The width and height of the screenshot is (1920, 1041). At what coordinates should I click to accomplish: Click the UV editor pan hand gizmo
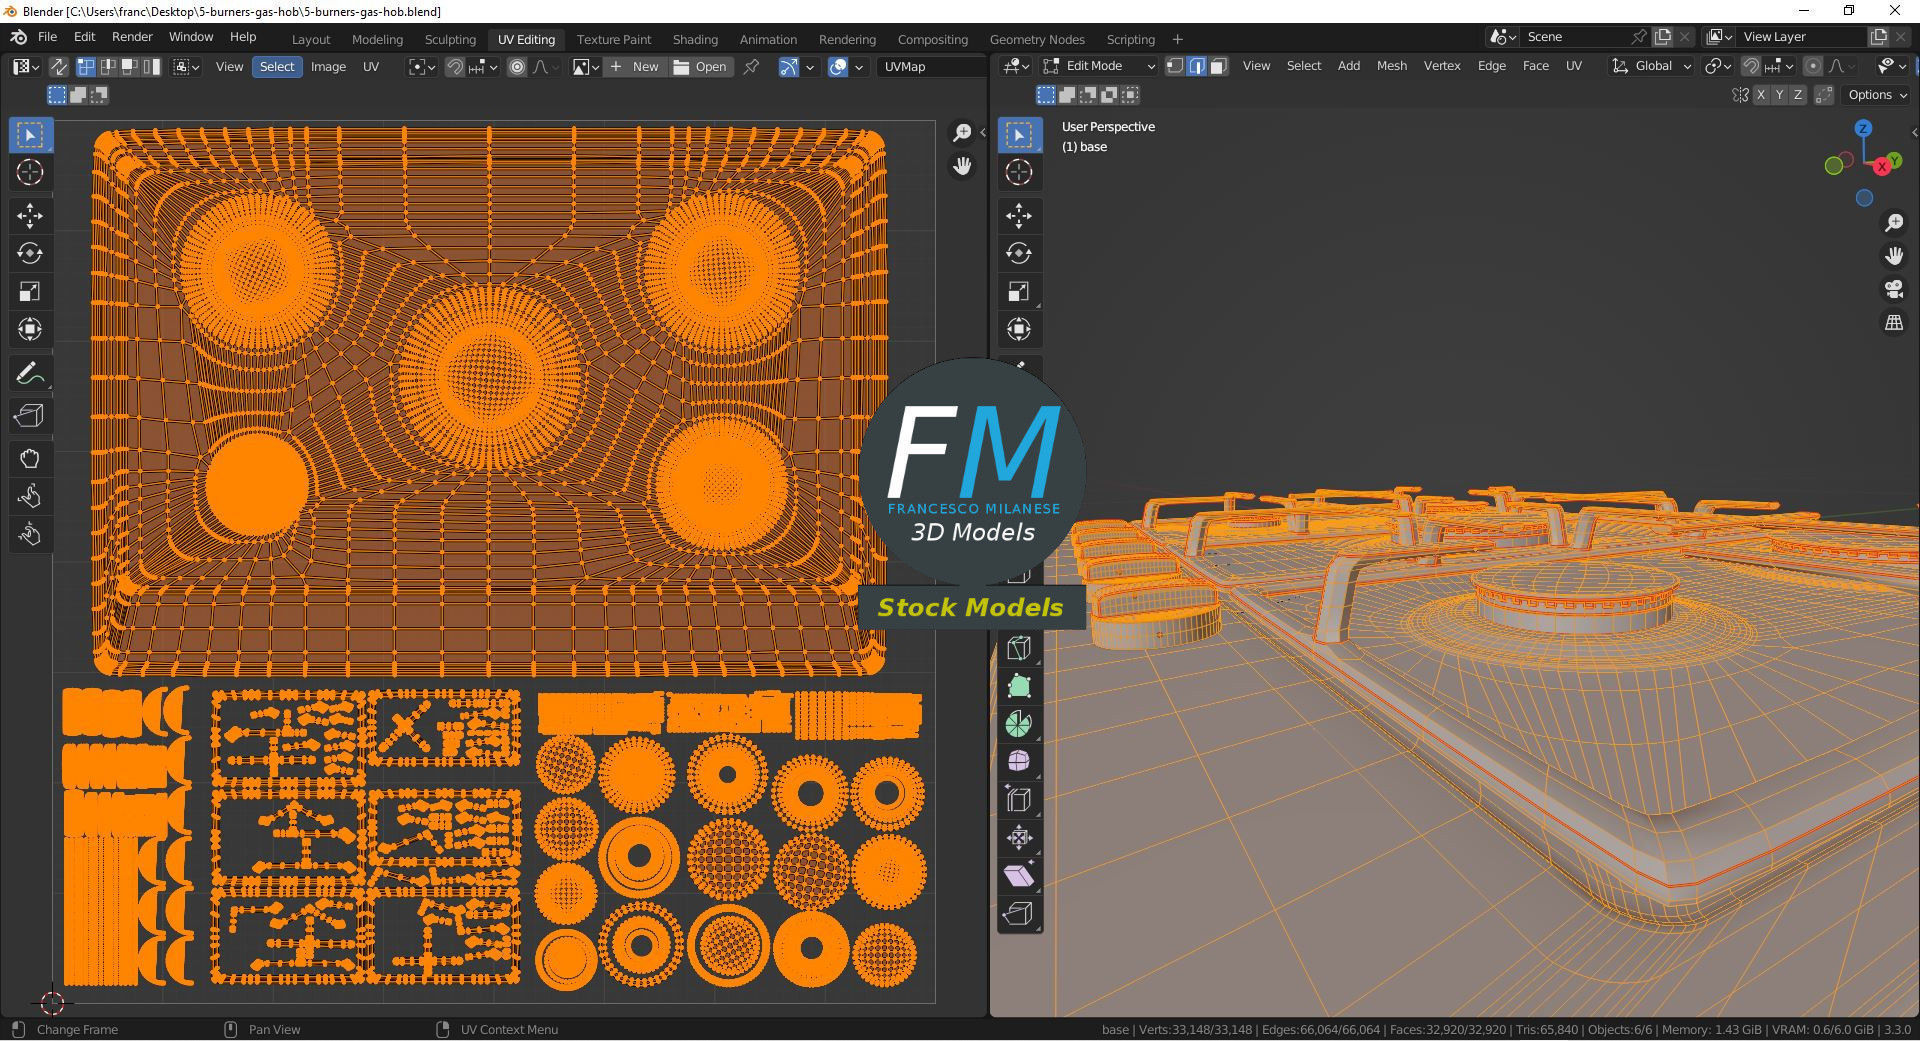pyautogui.click(x=962, y=166)
